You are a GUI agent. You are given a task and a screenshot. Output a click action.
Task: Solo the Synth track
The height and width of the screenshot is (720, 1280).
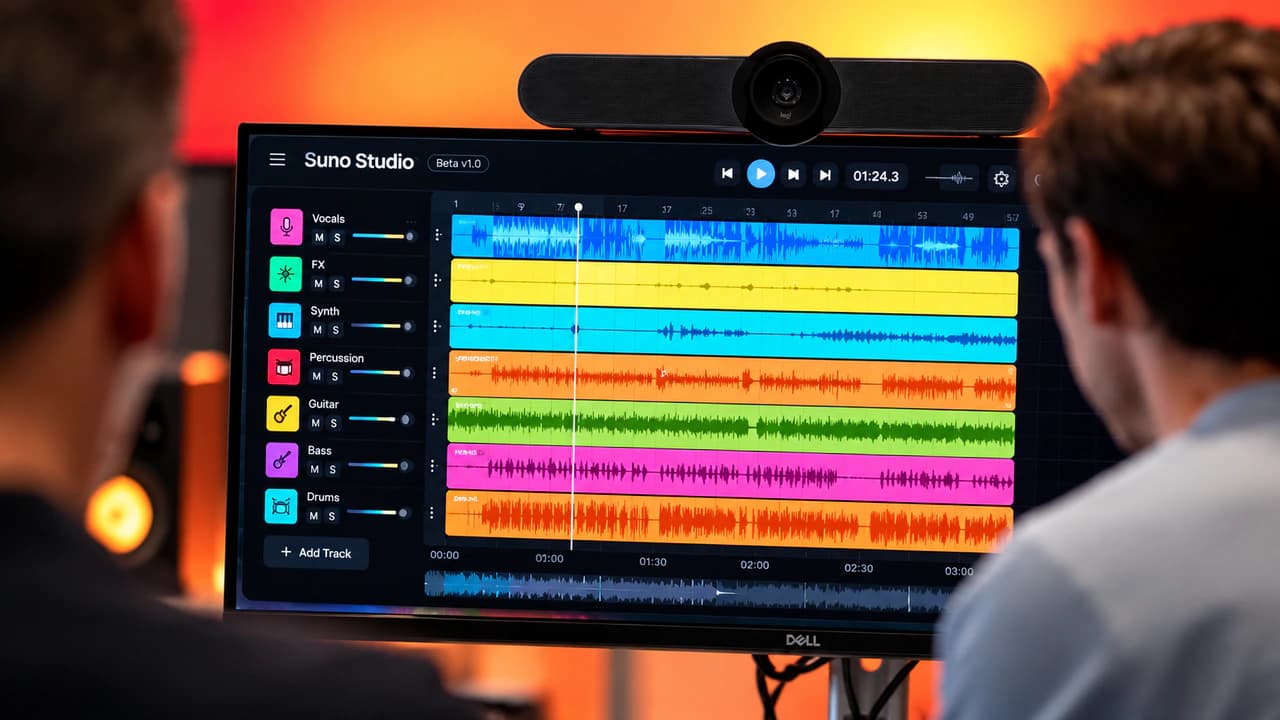336,330
